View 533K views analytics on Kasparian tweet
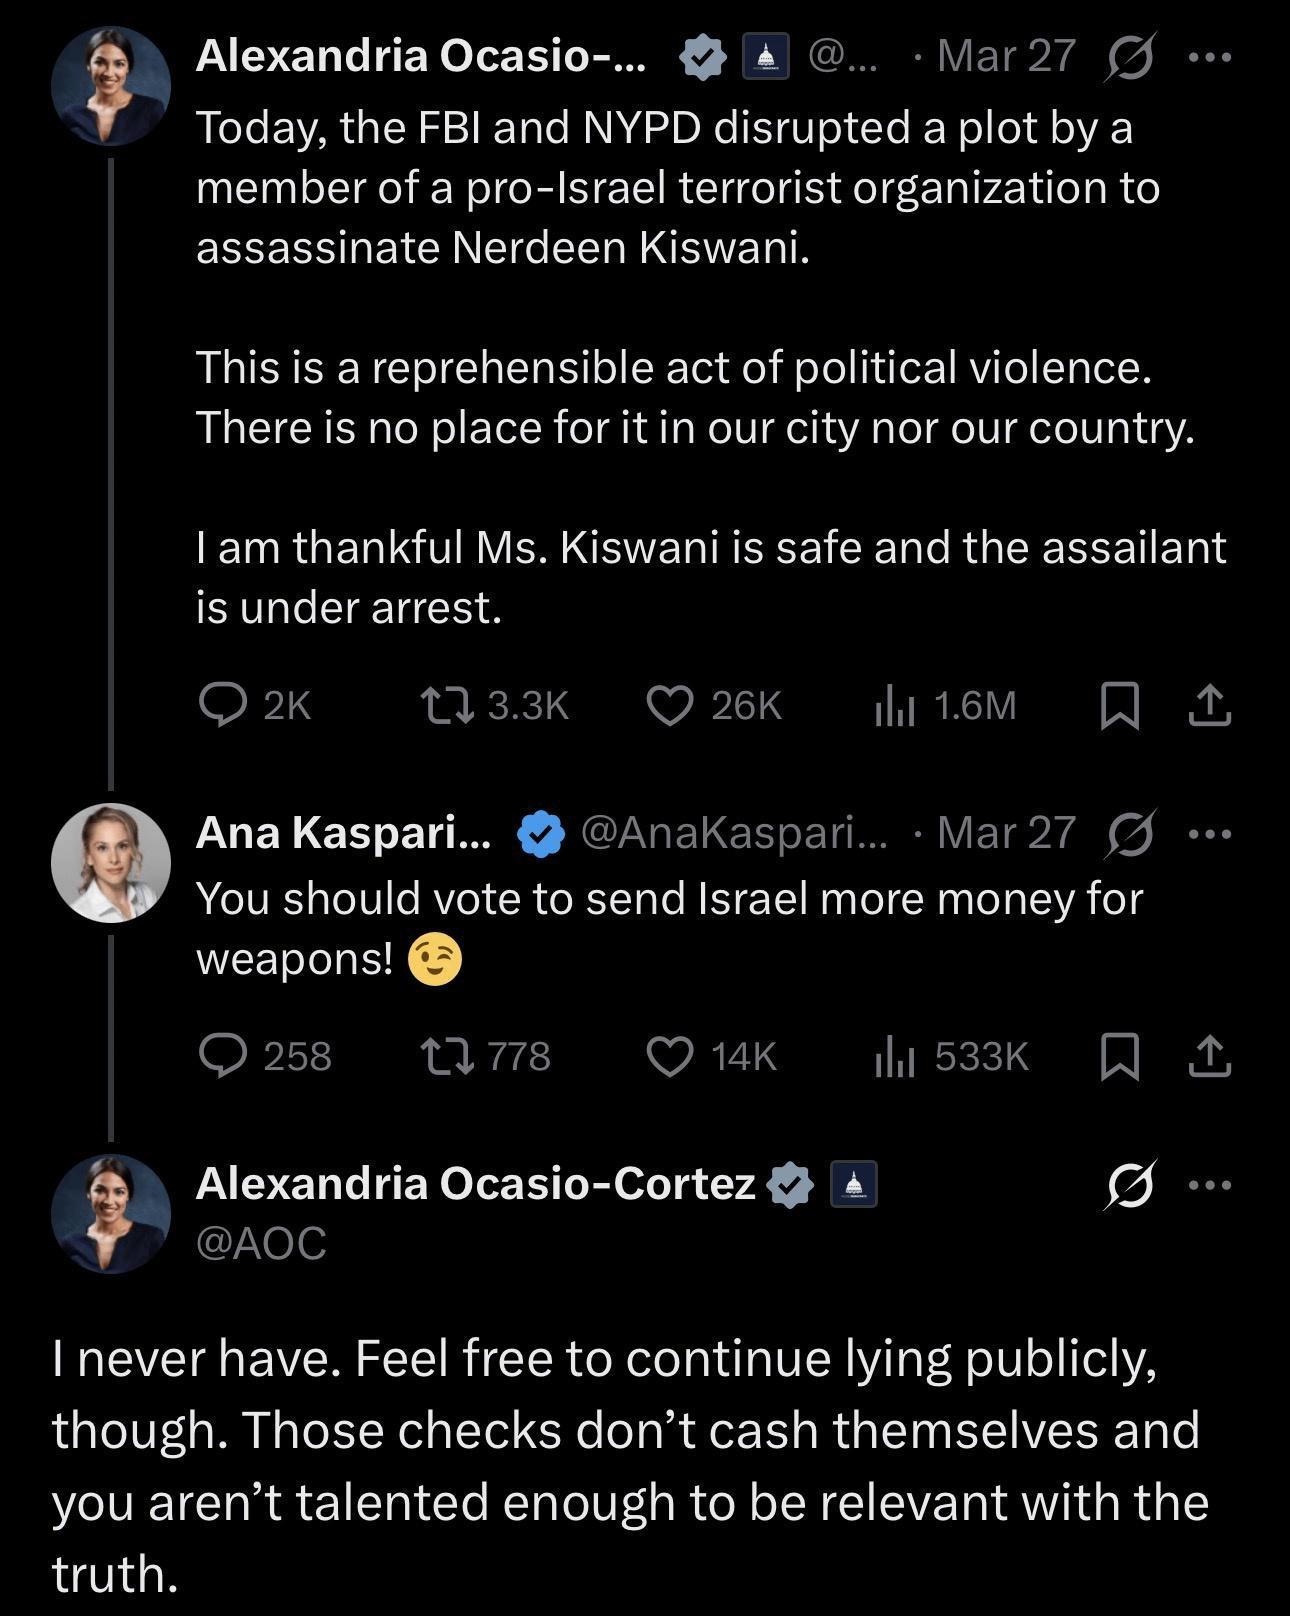 point(895,1056)
